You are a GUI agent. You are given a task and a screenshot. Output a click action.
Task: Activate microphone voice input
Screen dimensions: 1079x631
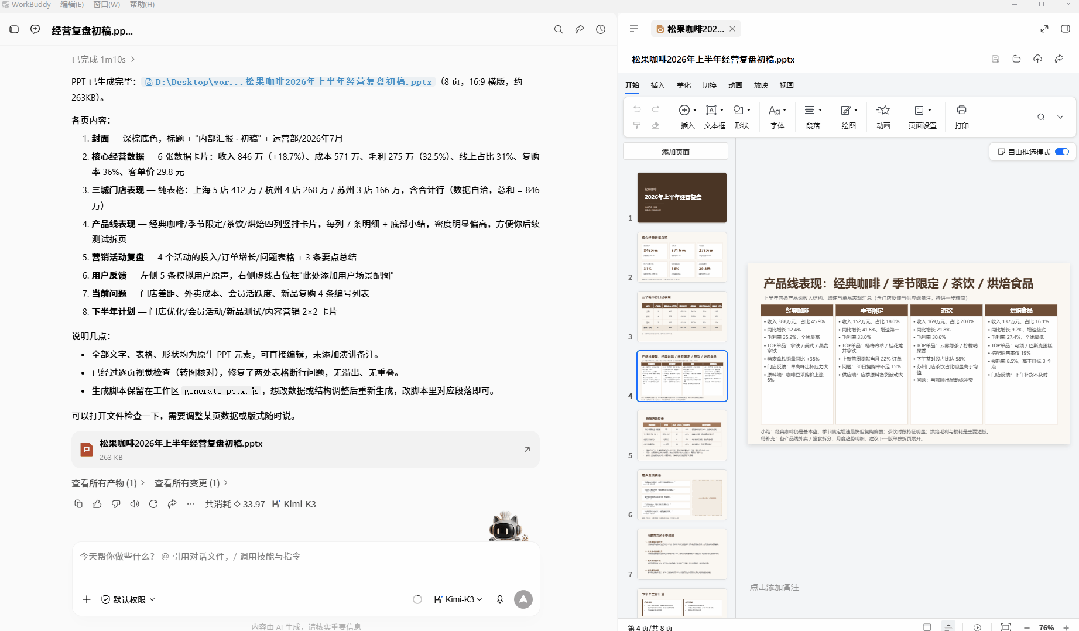500,599
